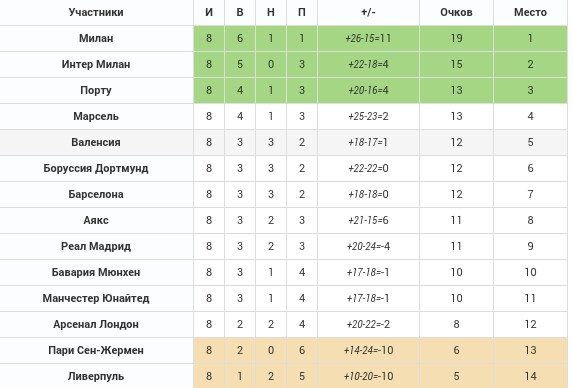573x388 pixels.
Task: Click the Арсенал Лондон team name
Action: pos(96,324)
